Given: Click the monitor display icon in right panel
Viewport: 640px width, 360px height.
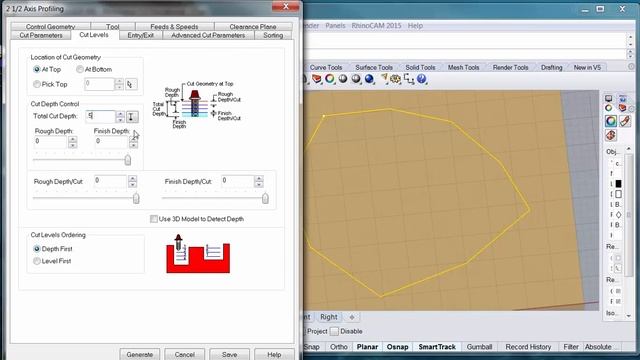Looking at the screenshot, I should point(609,98).
